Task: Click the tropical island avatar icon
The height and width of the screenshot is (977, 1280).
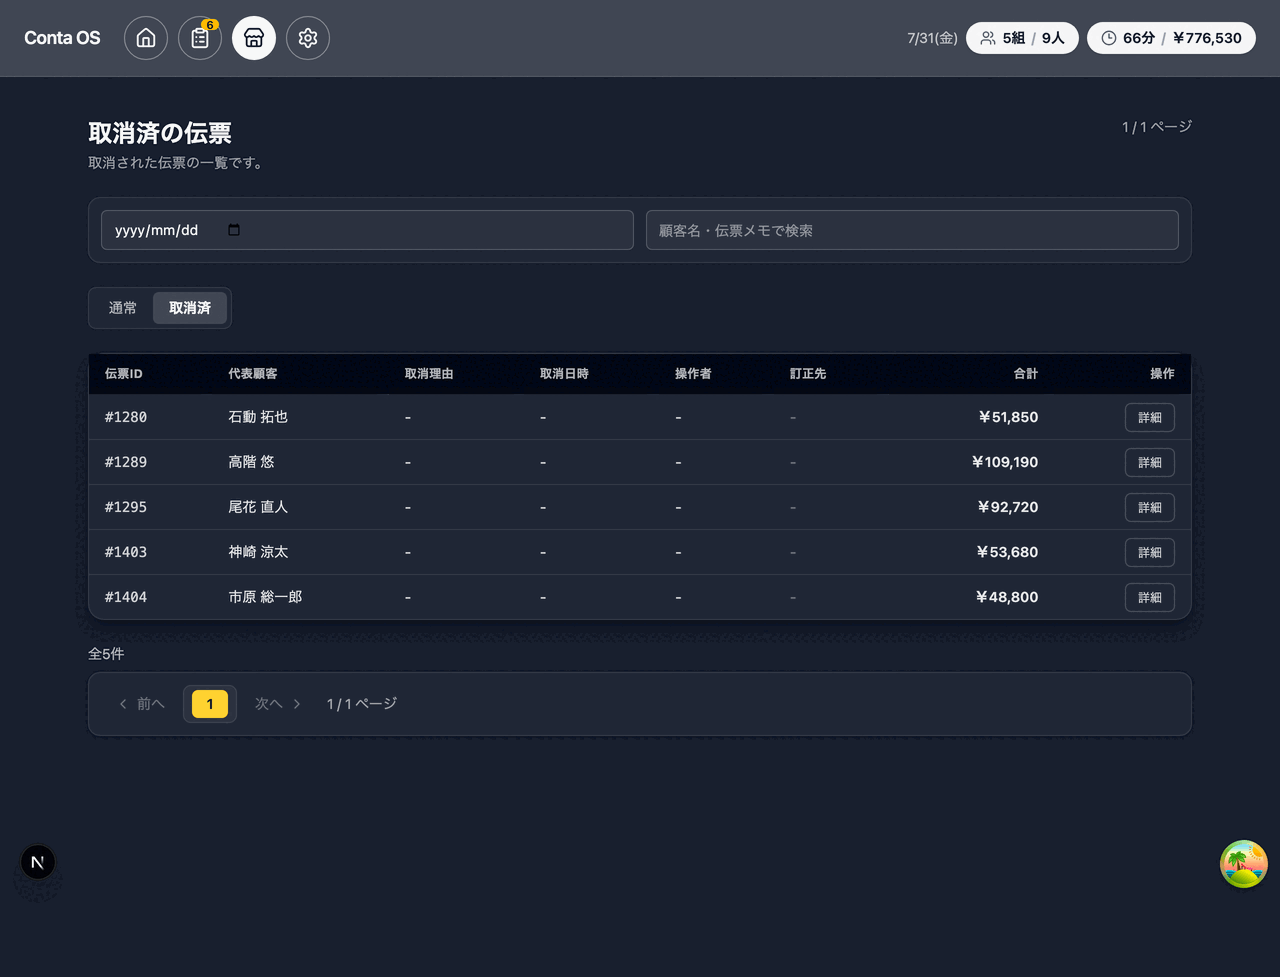Action: (x=1244, y=864)
